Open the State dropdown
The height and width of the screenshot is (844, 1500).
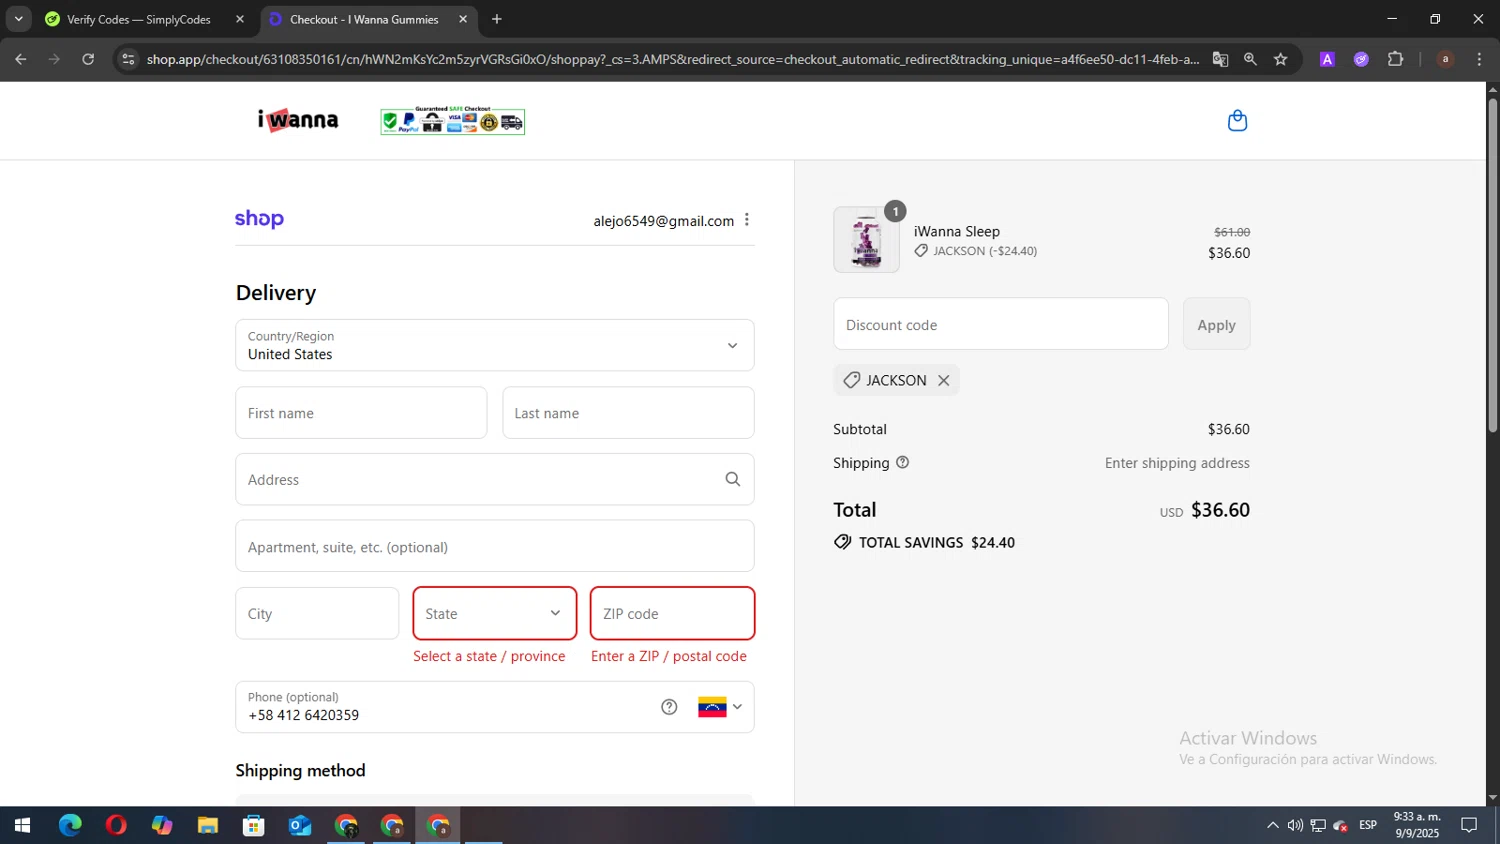click(495, 613)
